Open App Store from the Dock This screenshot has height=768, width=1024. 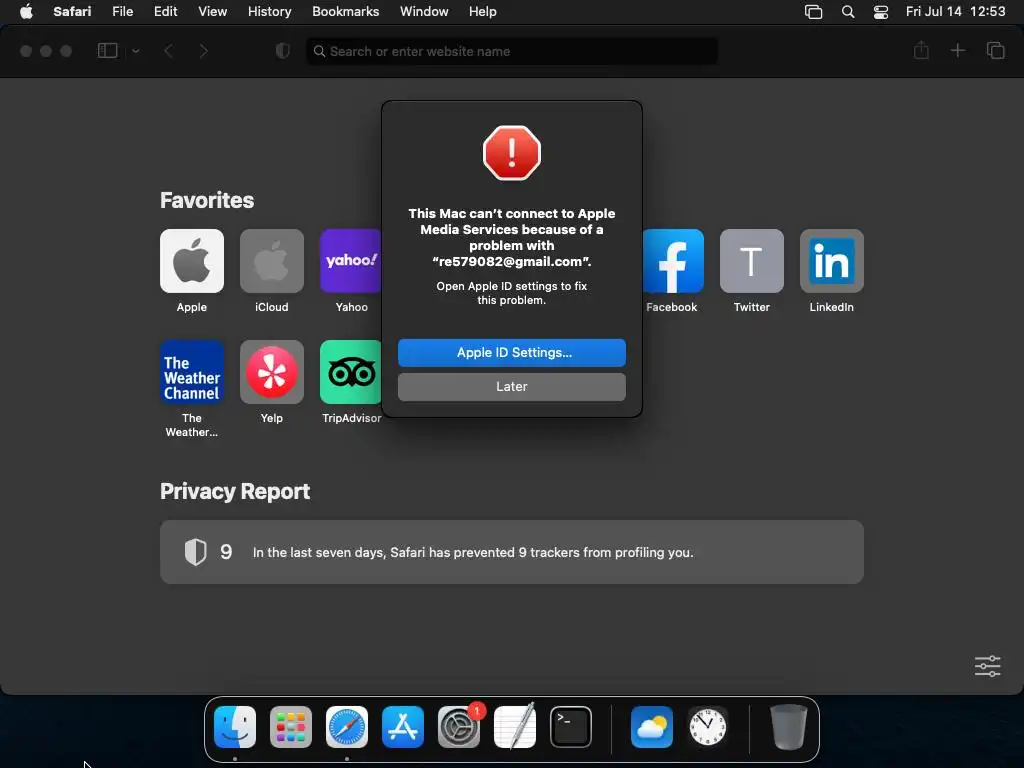click(403, 727)
